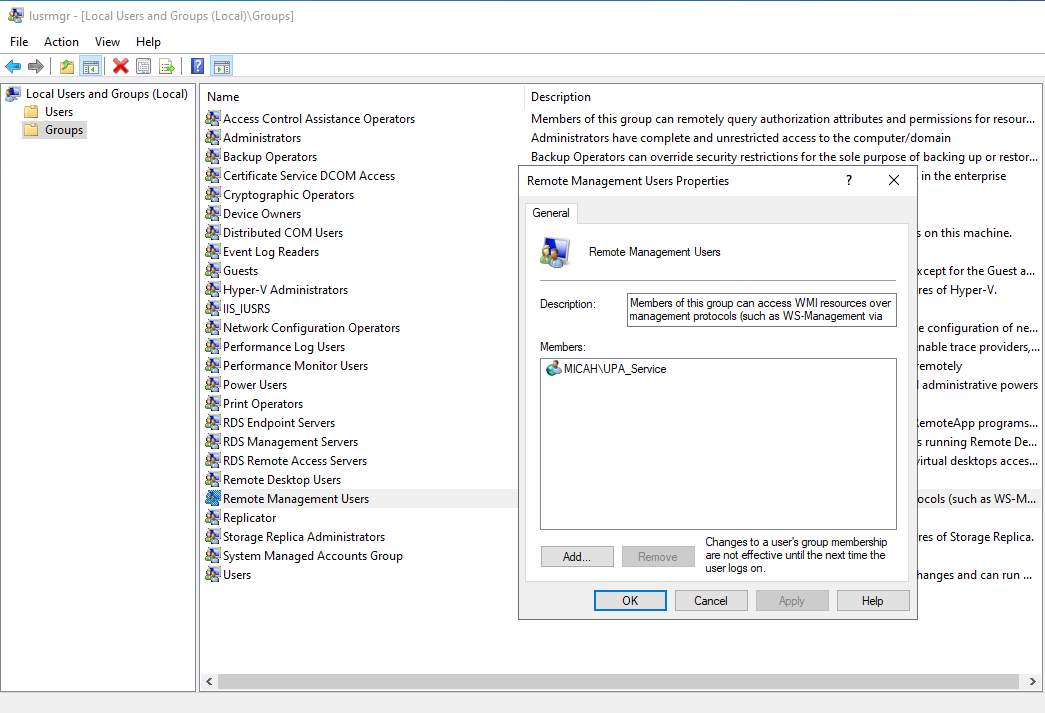Click the blue question mark Help icon
The image size is (1045, 713).
(x=198, y=67)
